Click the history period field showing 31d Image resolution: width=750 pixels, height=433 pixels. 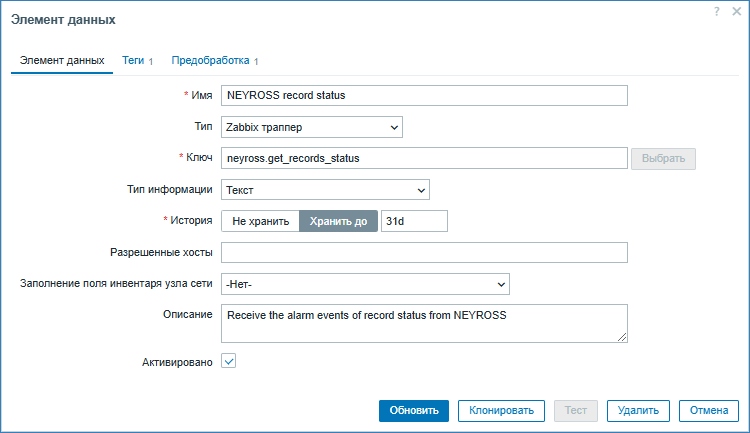[x=414, y=221]
